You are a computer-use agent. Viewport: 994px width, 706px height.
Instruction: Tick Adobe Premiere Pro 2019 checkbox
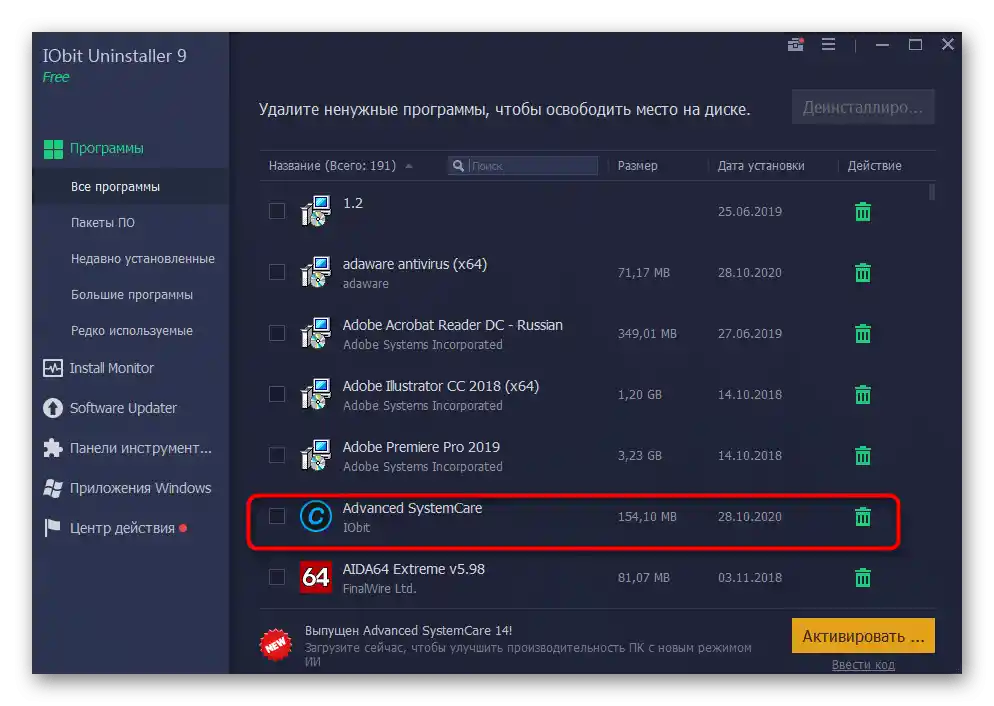click(x=276, y=455)
